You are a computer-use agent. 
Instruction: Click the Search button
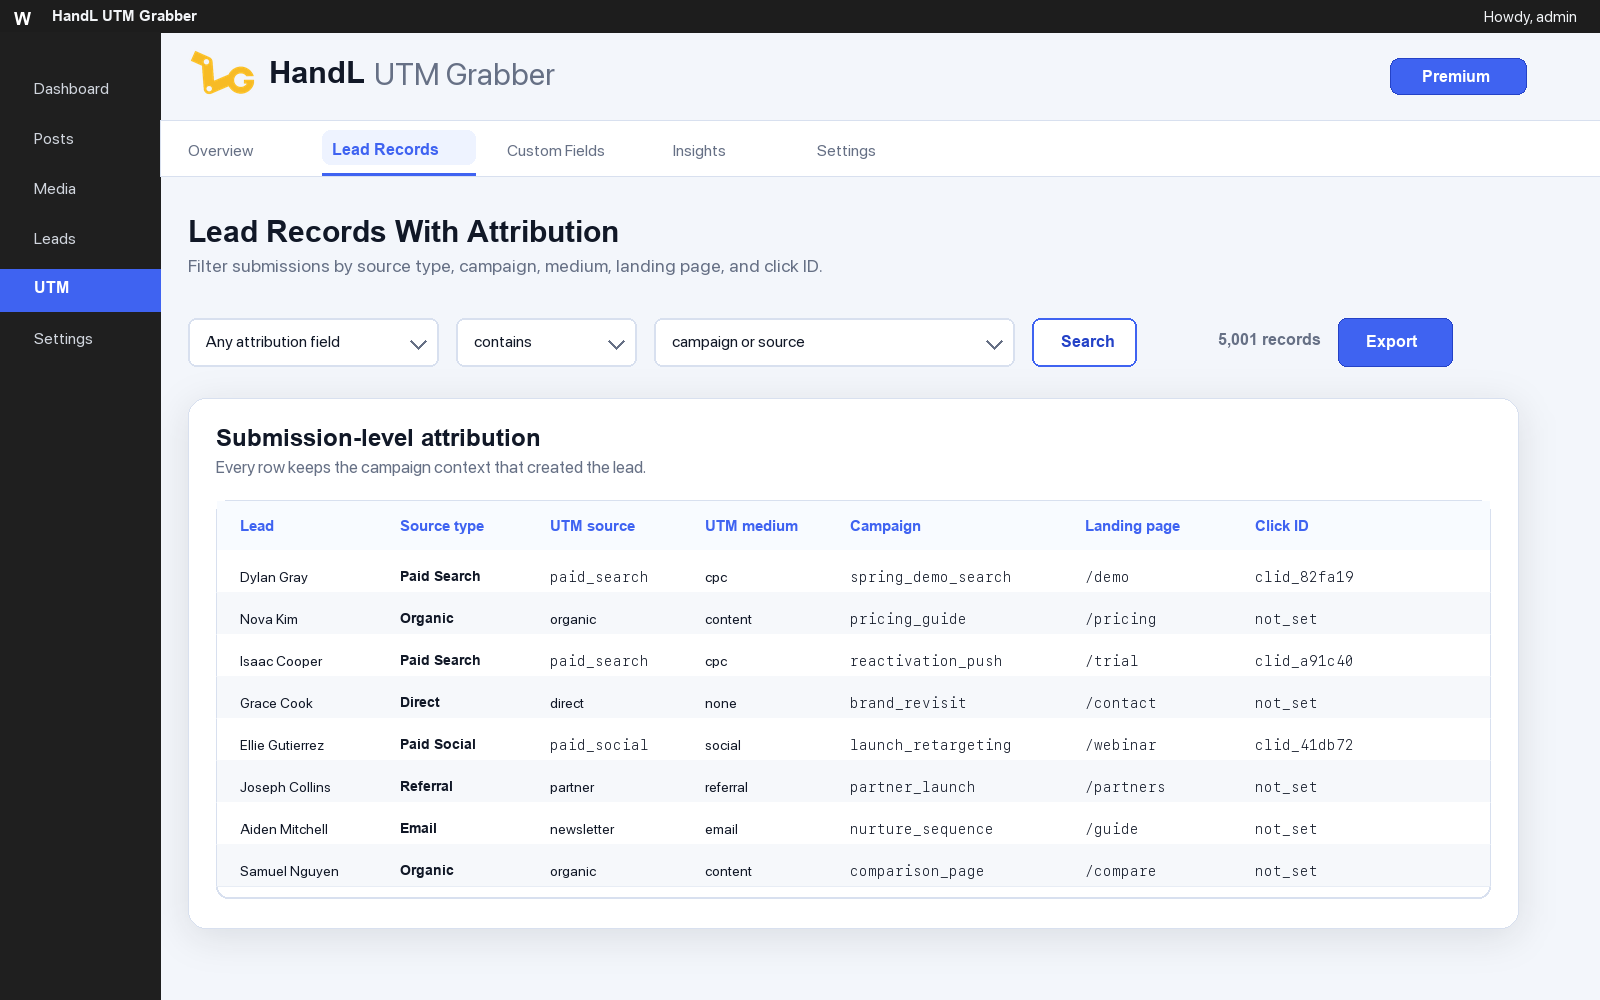[1084, 342]
